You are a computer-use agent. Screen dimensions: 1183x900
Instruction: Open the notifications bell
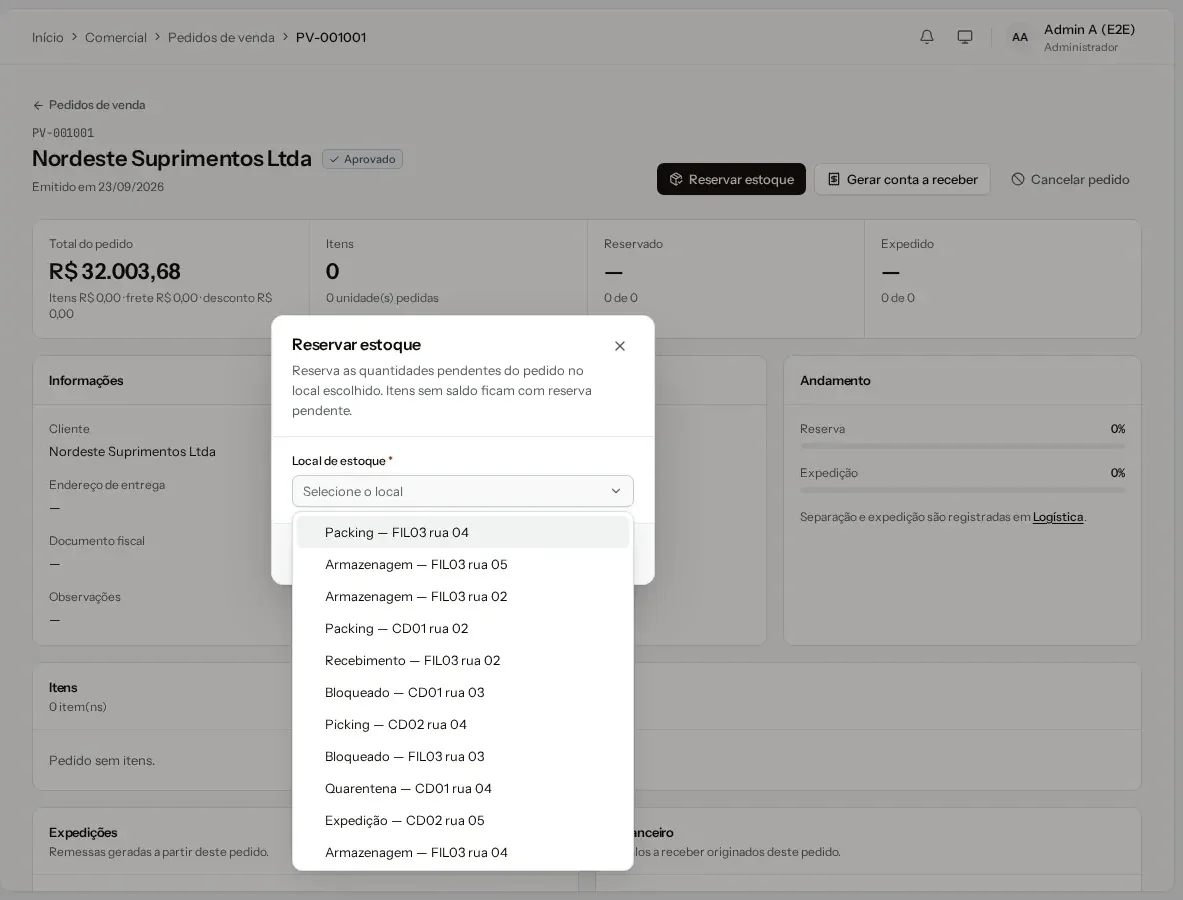pos(926,37)
